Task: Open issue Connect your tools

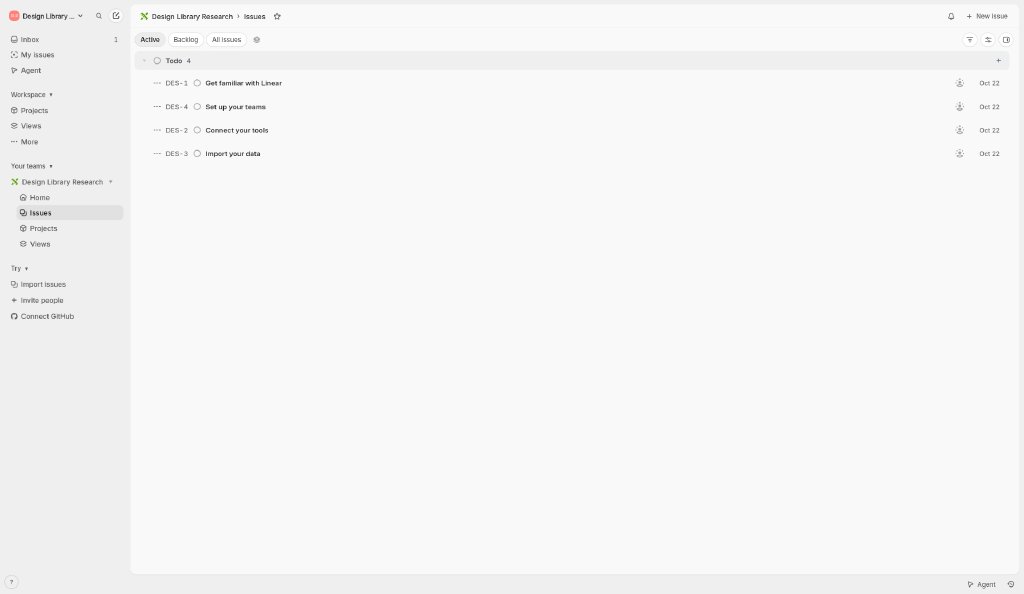Action: tap(237, 131)
